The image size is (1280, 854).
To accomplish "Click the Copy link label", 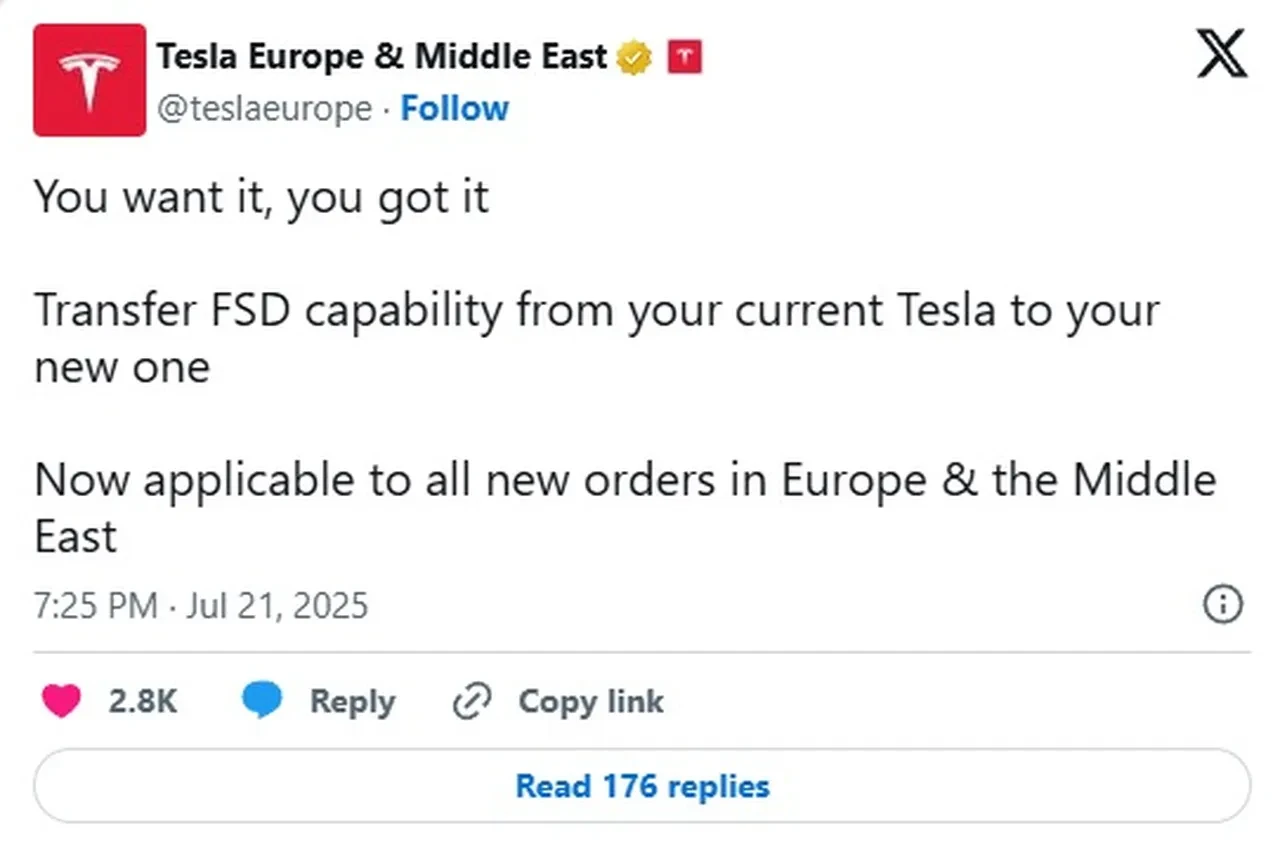I will [x=591, y=701].
